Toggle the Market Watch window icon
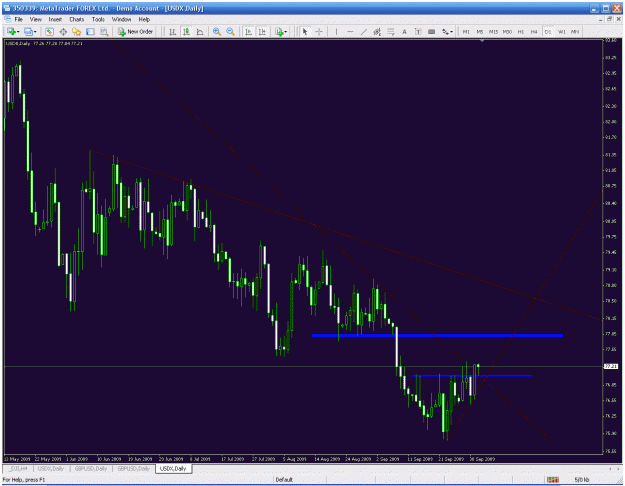Viewport: 625px width, 486px height. point(49,31)
